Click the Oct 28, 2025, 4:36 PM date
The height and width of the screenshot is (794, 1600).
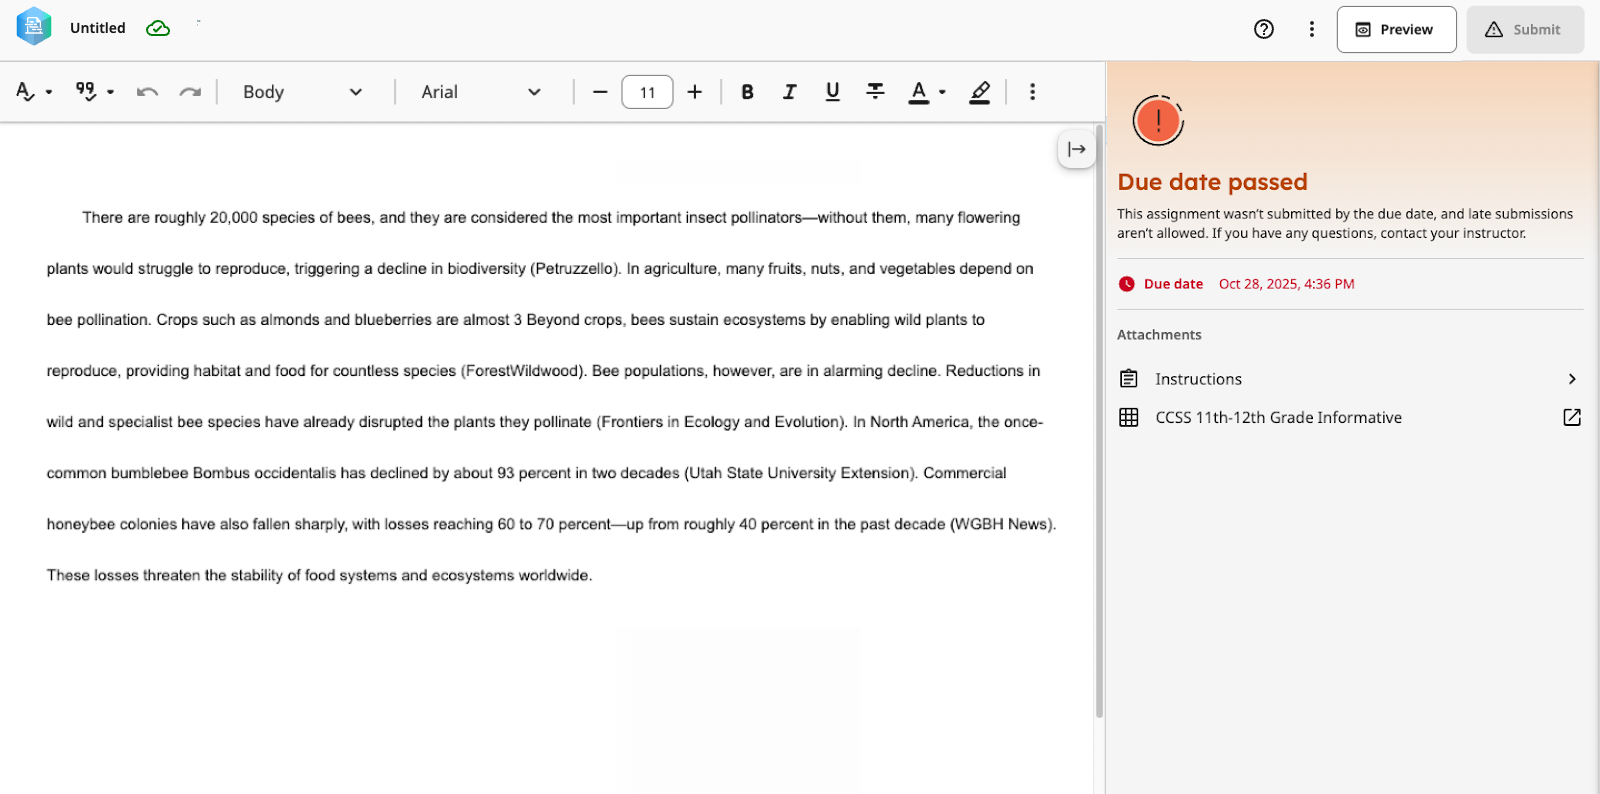[x=1286, y=284]
